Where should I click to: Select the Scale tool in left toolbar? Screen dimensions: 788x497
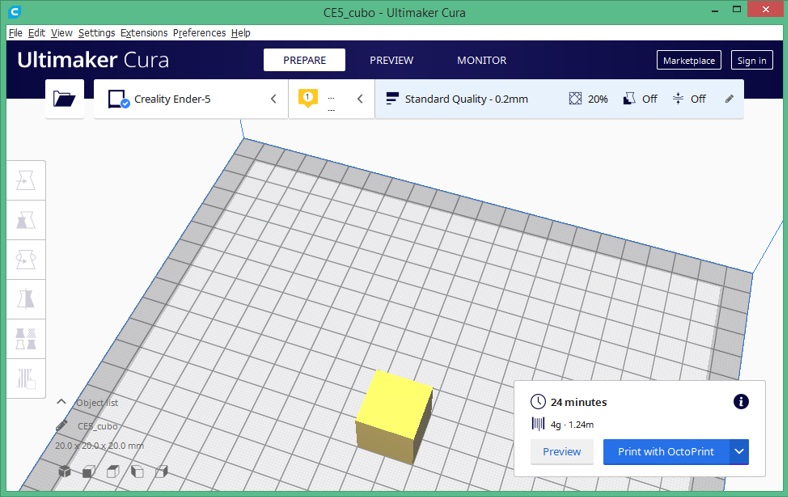pyautogui.click(x=26, y=220)
